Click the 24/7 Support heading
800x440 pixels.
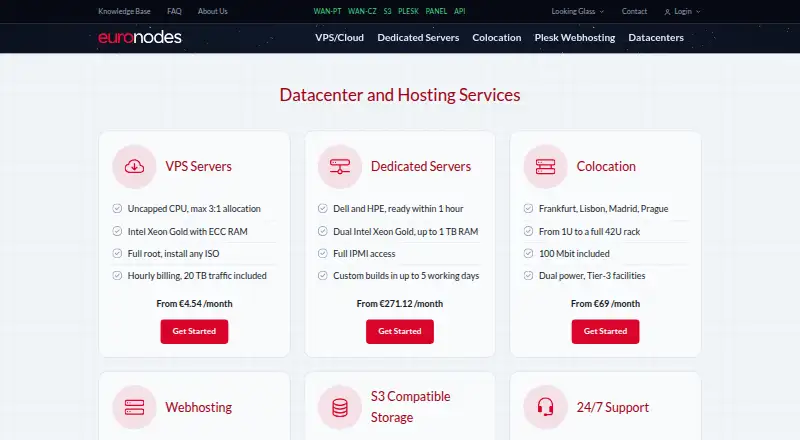click(613, 407)
